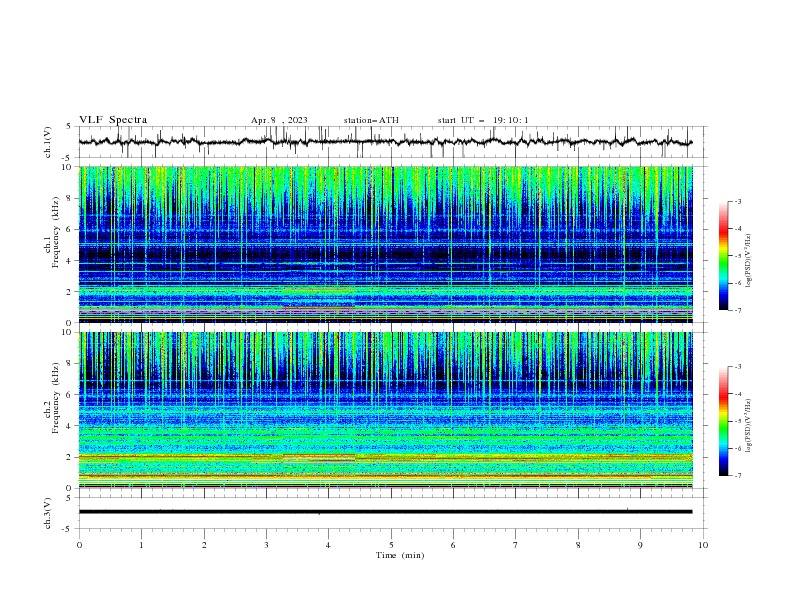The height and width of the screenshot is (612, 792).
Task: Click time axis tick label "9"
Action: pos(640,545)
